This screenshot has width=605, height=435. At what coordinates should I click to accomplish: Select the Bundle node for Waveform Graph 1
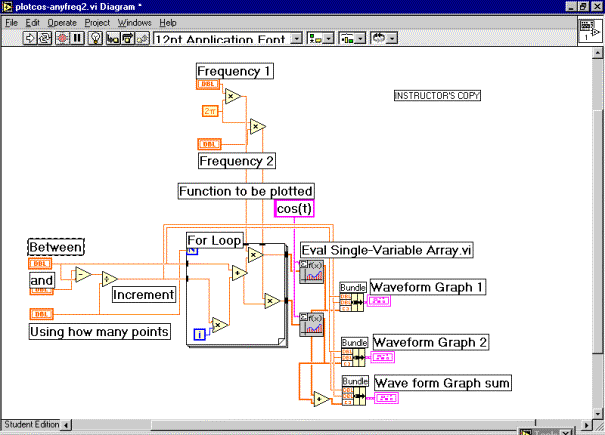coord(352,302)
